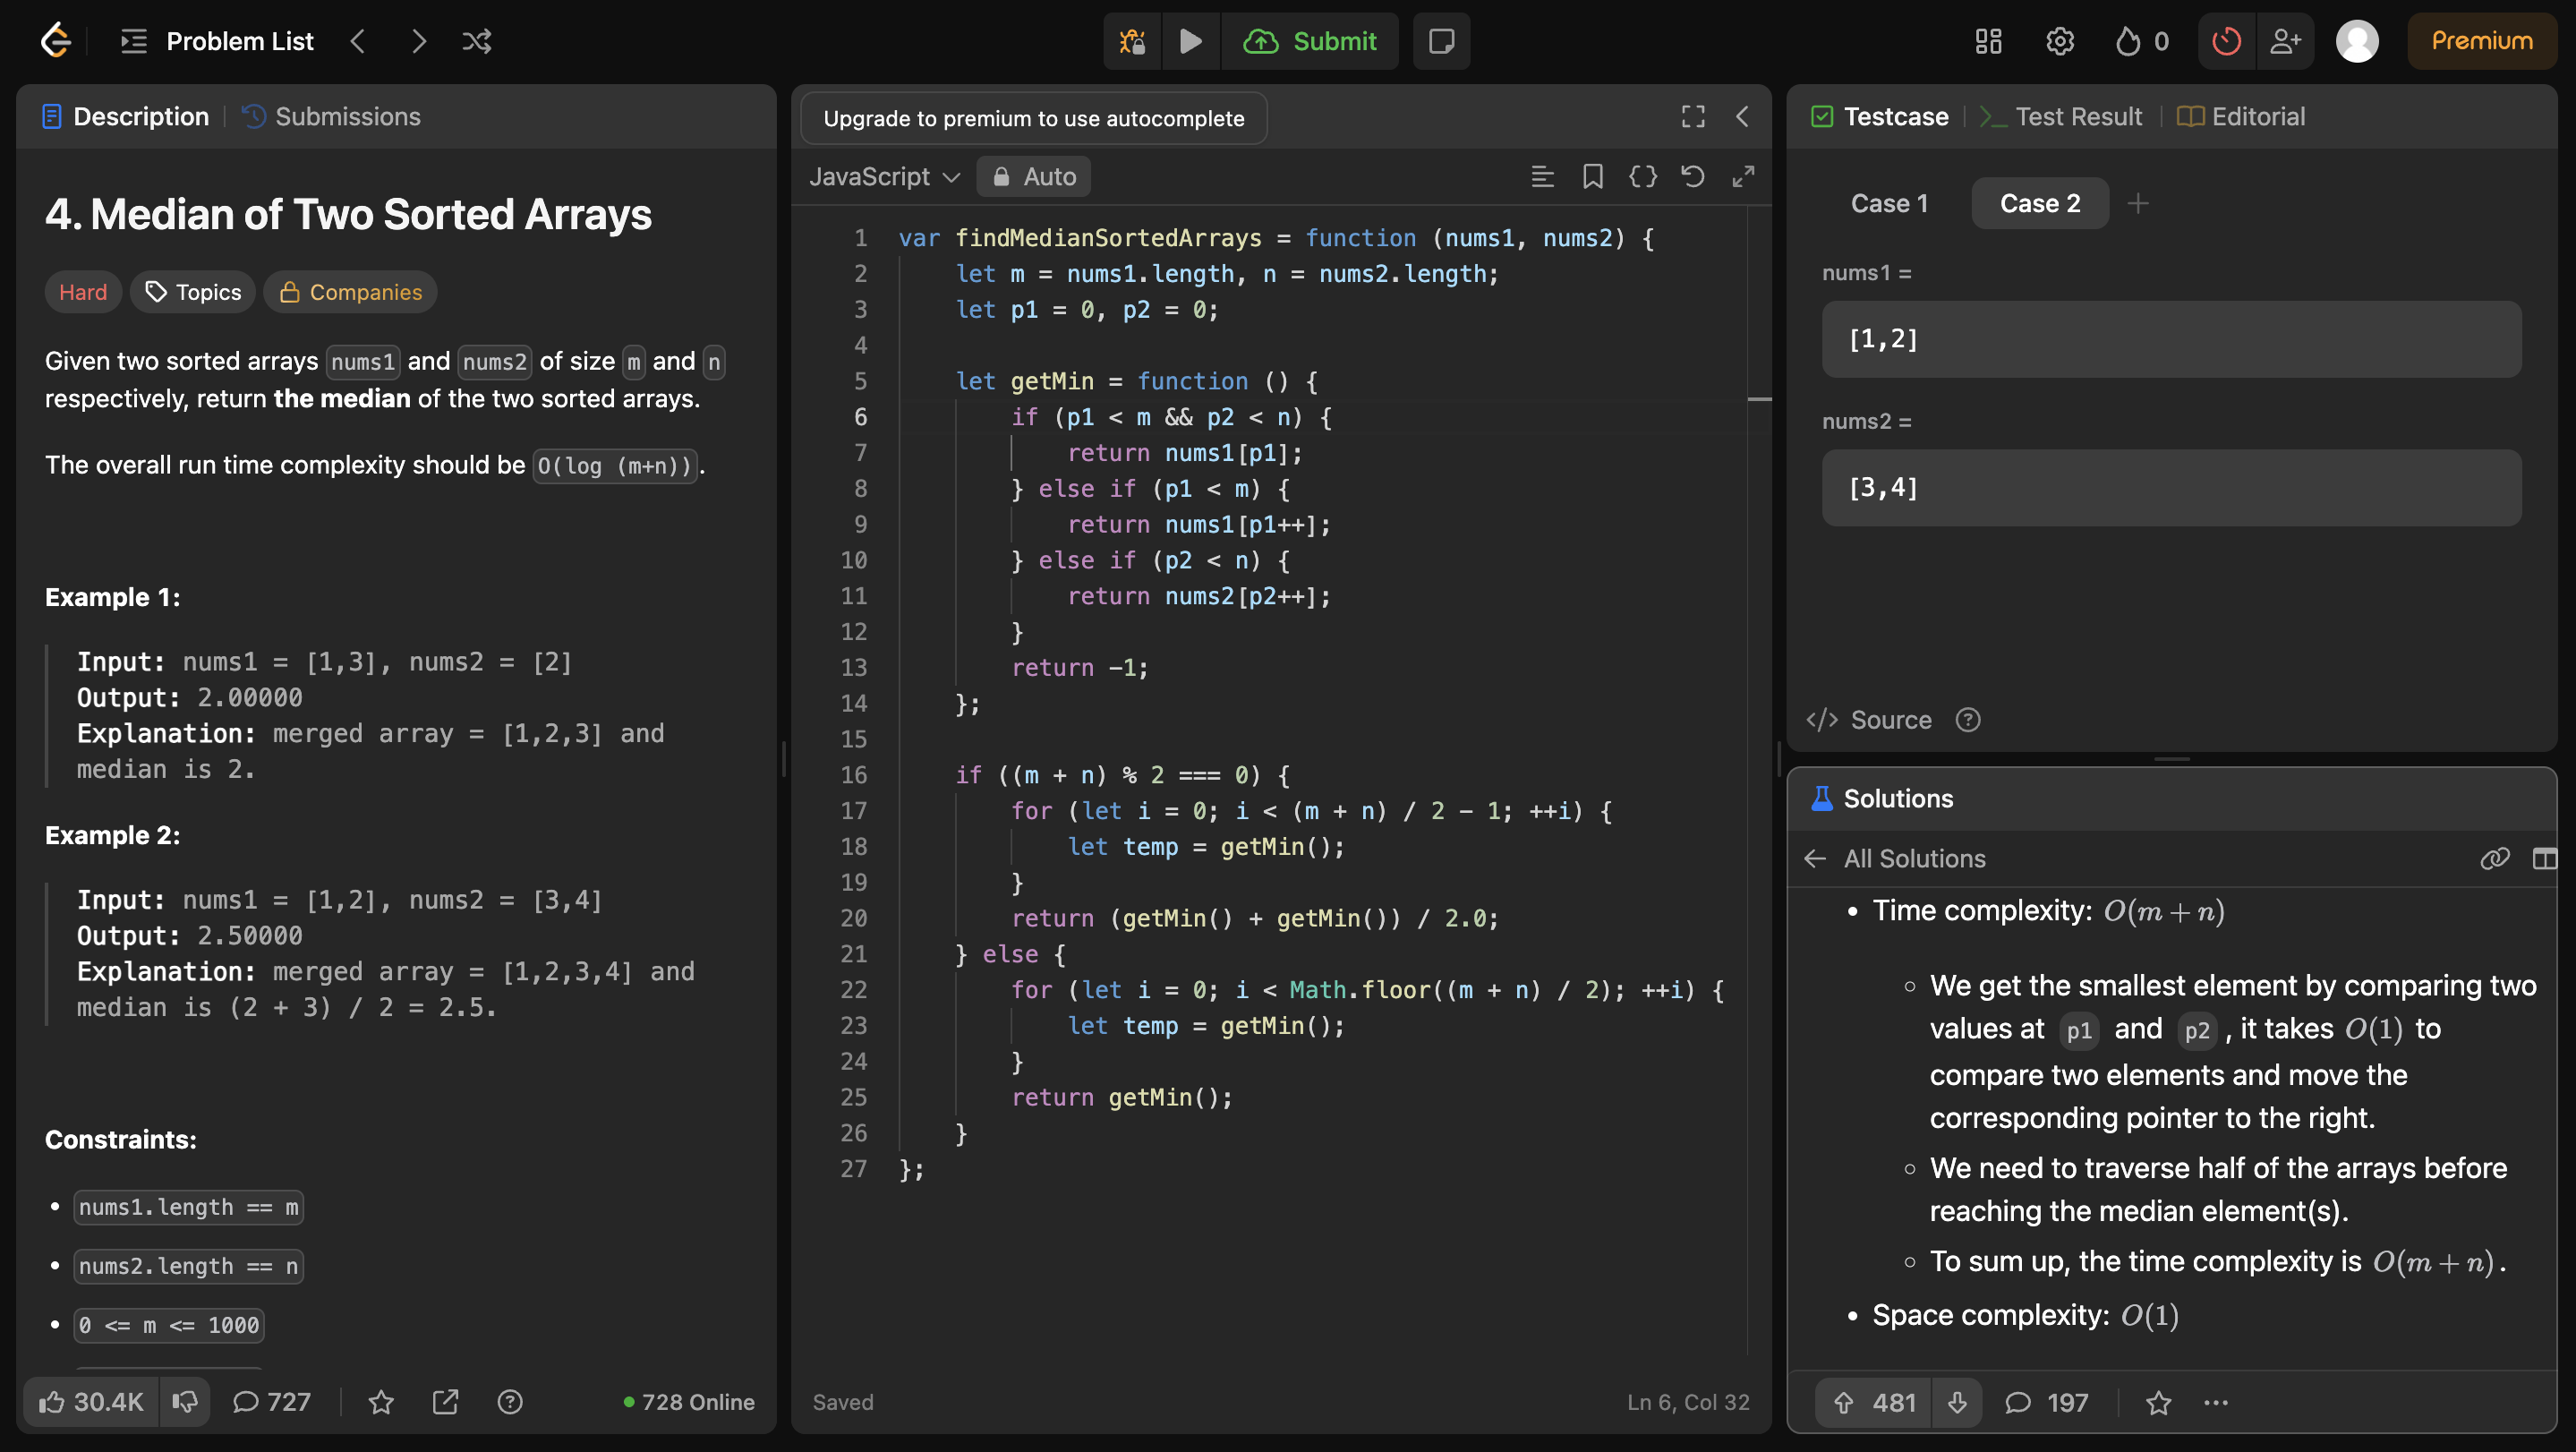This screenshot has height=1452, width=2576.
Task: Click the debugger bug icon
Action: pyautogui.click(x=1132, y=41)
